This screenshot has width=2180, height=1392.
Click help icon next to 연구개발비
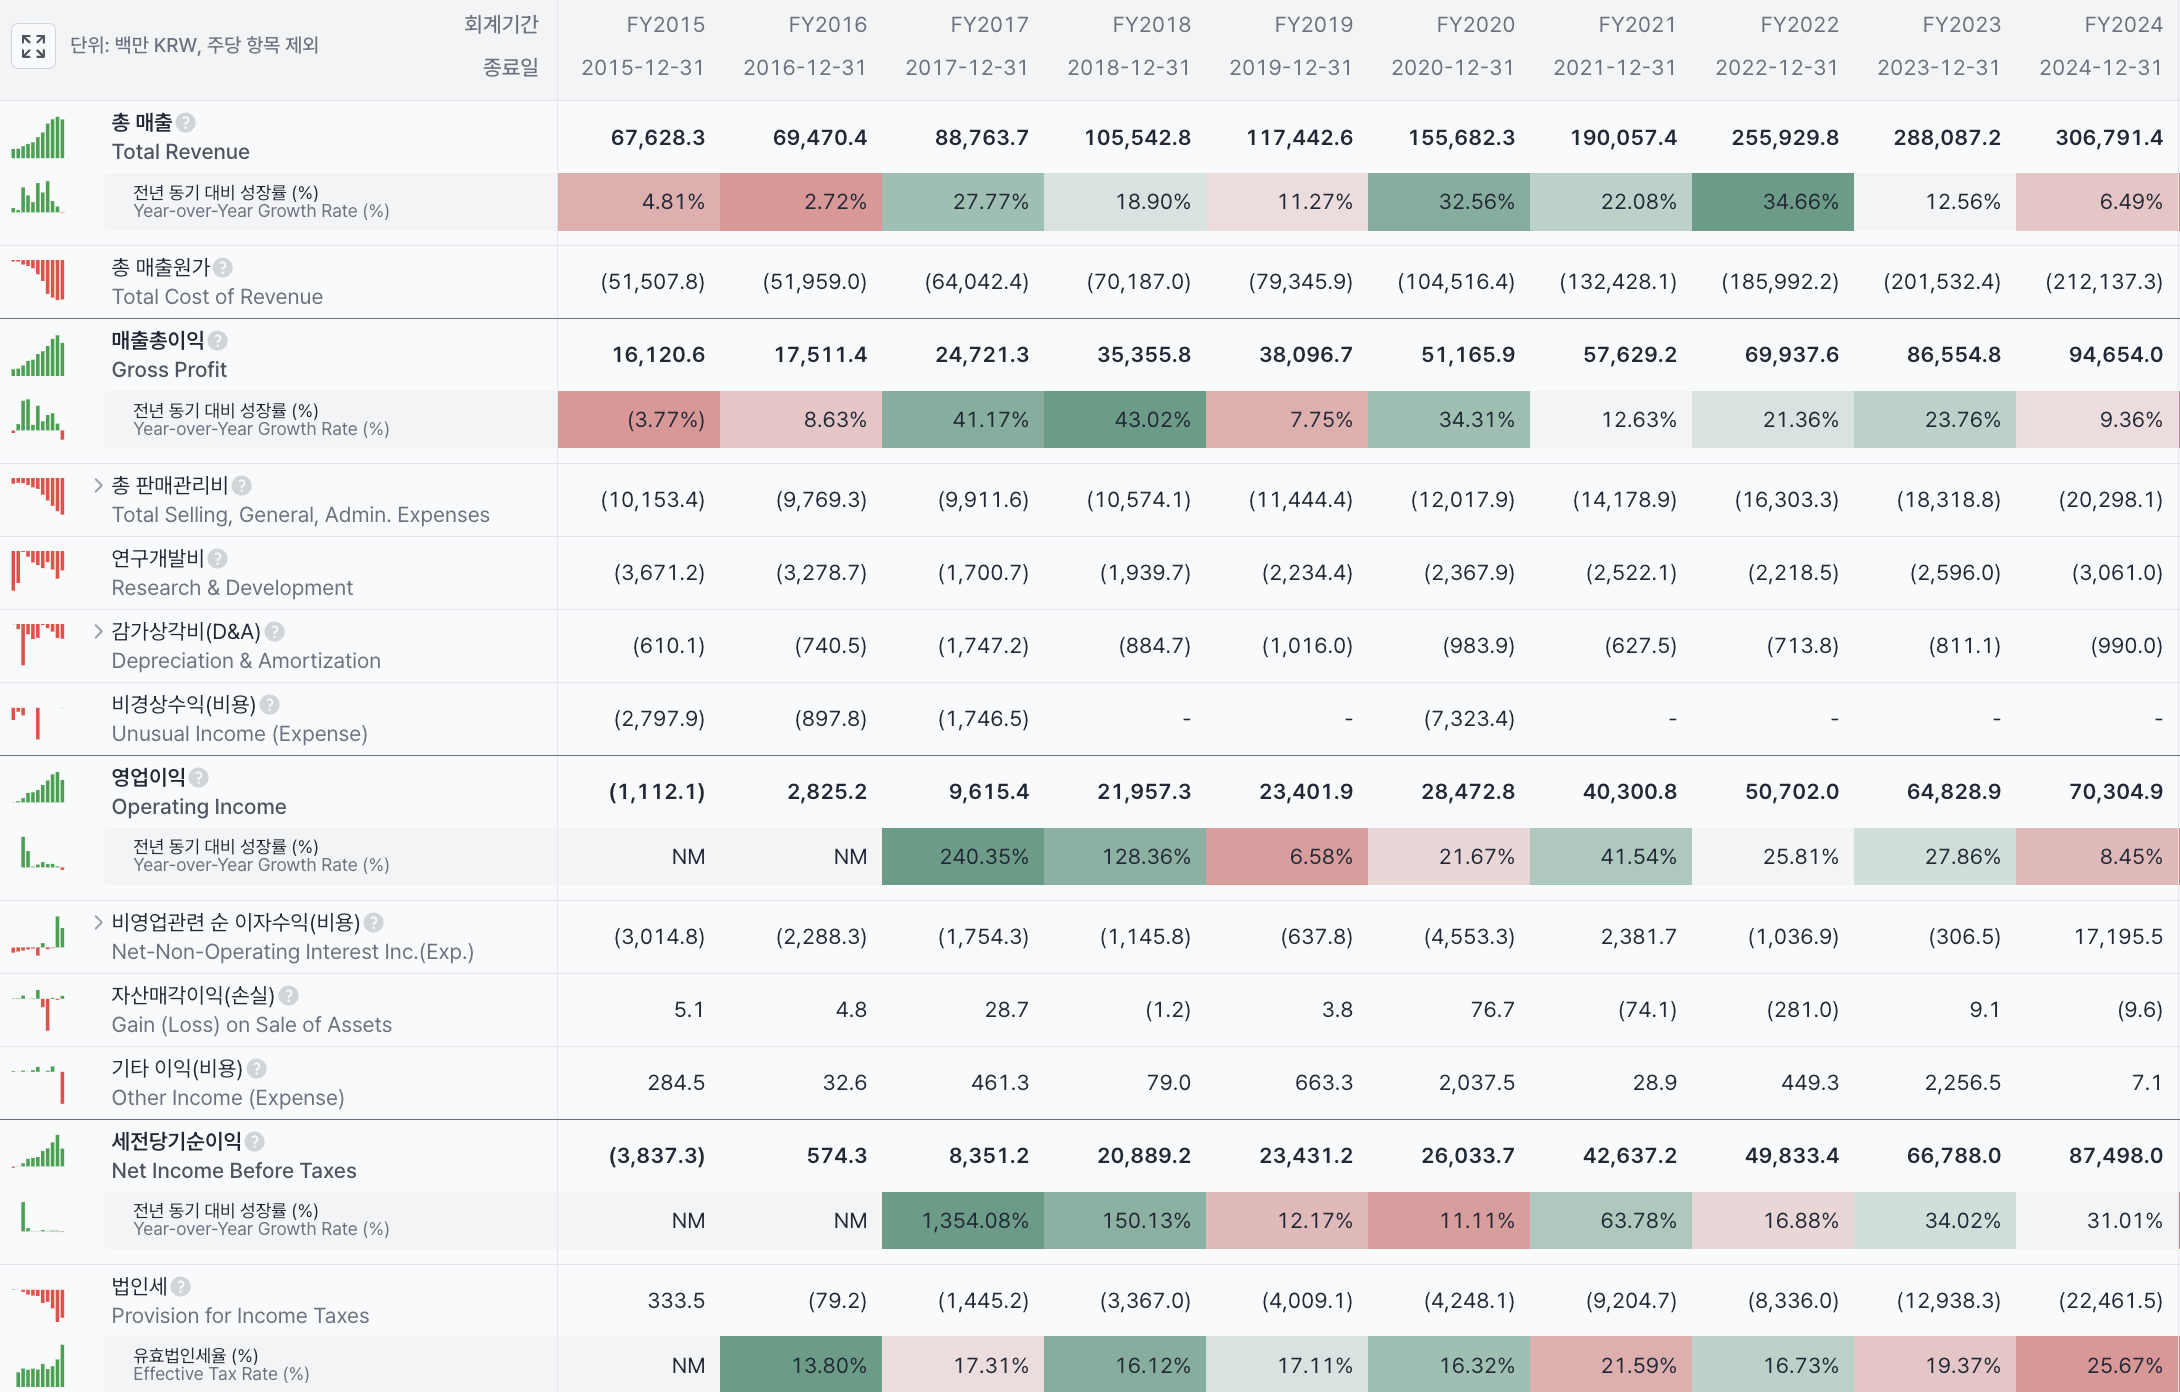(x=218, y=559)
